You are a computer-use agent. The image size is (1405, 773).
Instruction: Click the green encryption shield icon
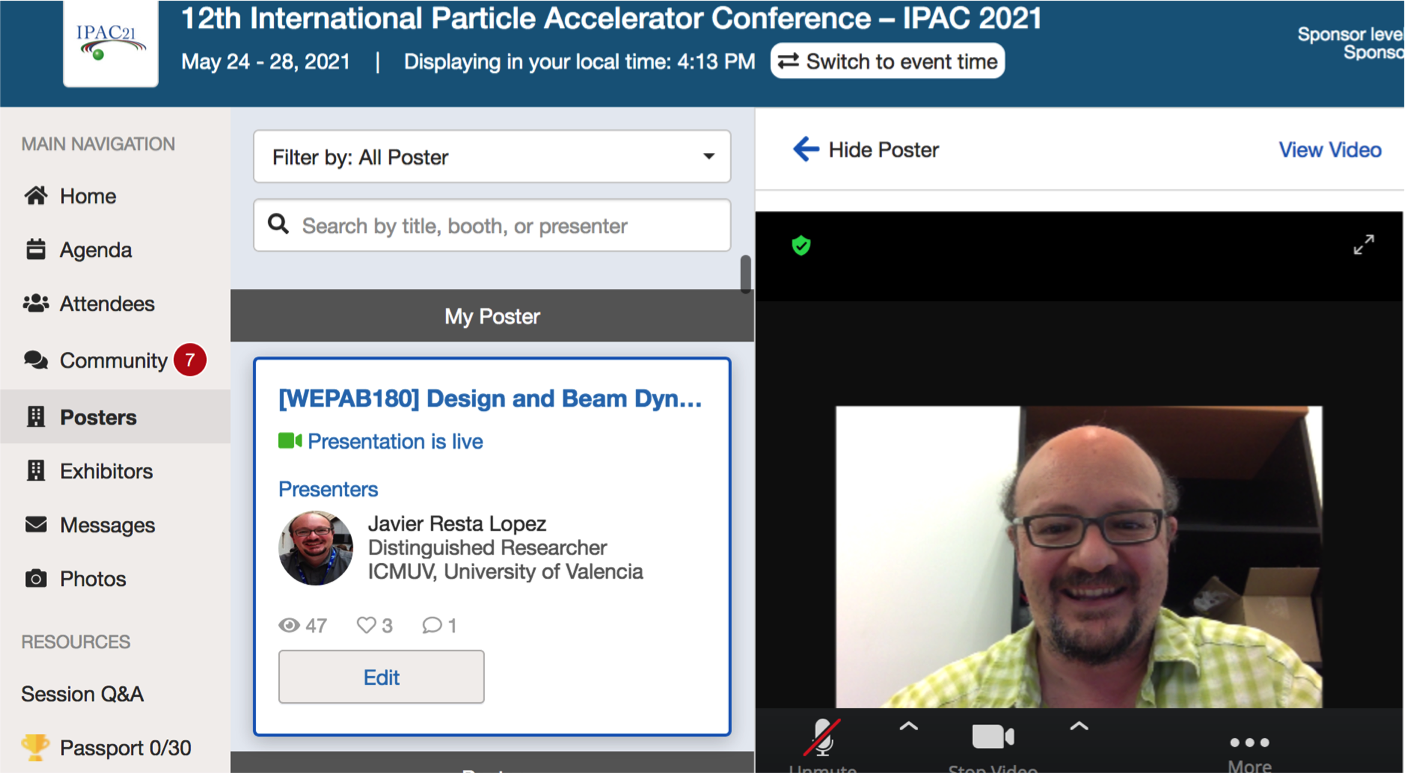801,245
